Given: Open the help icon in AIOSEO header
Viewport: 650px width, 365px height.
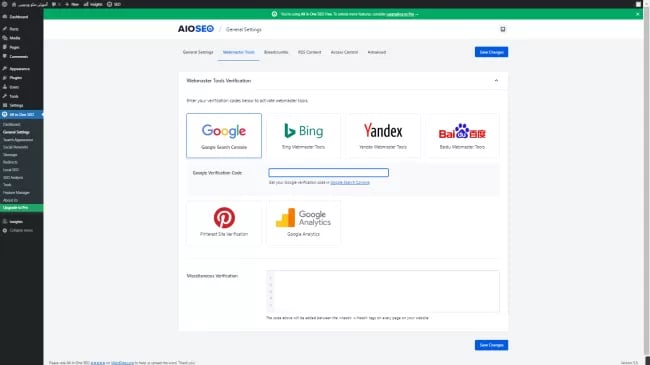Looking at the screenshot, I should pyautogui.click(x=502, y=29).
